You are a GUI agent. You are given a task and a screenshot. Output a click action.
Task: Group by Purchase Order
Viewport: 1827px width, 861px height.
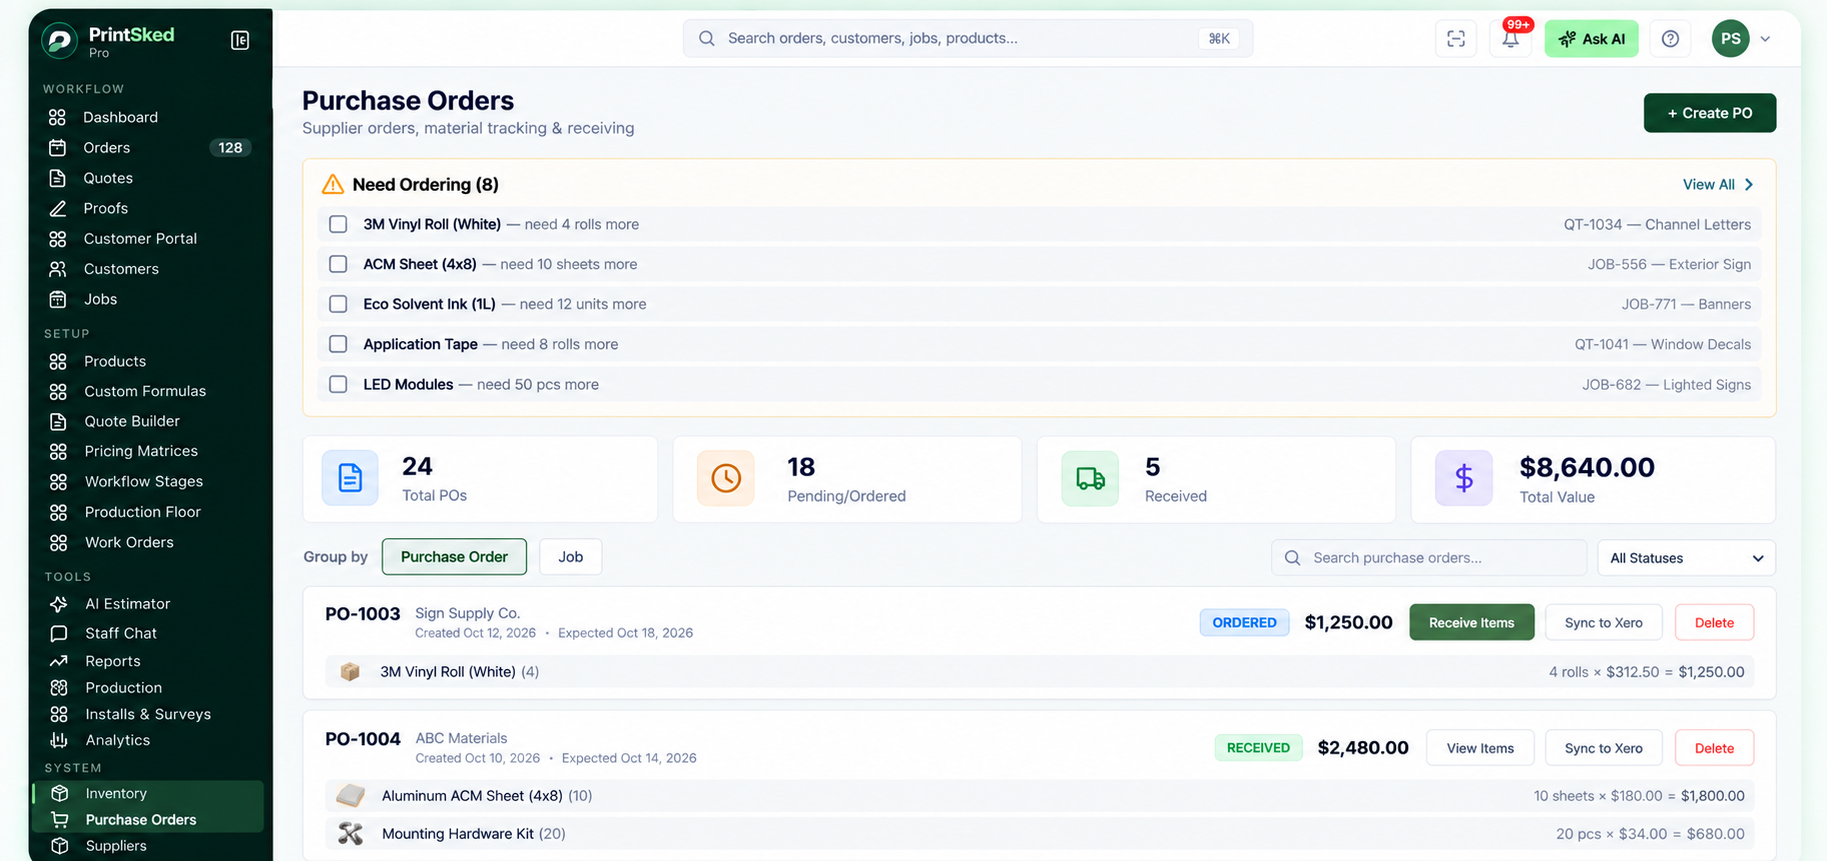(454, 557)
